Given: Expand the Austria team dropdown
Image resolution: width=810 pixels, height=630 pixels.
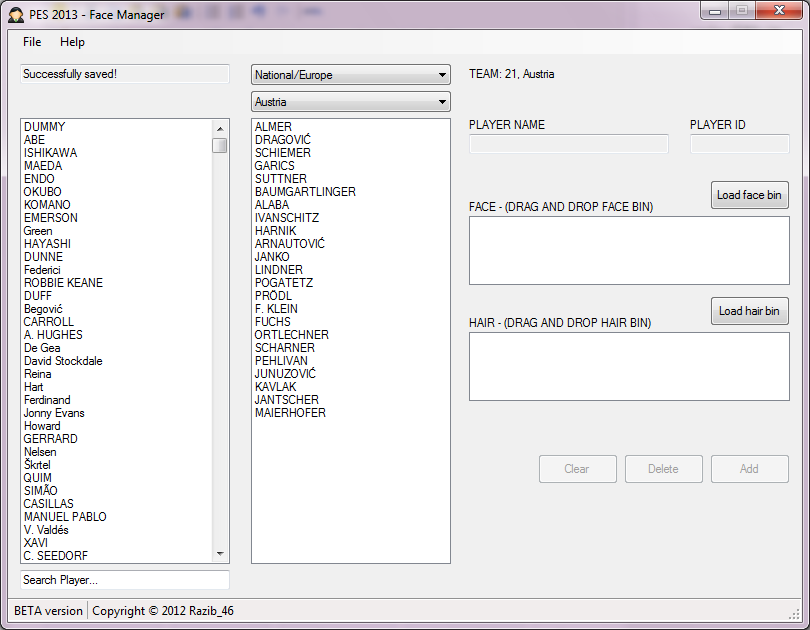Looking at the screenshot, I should [351, 102].
